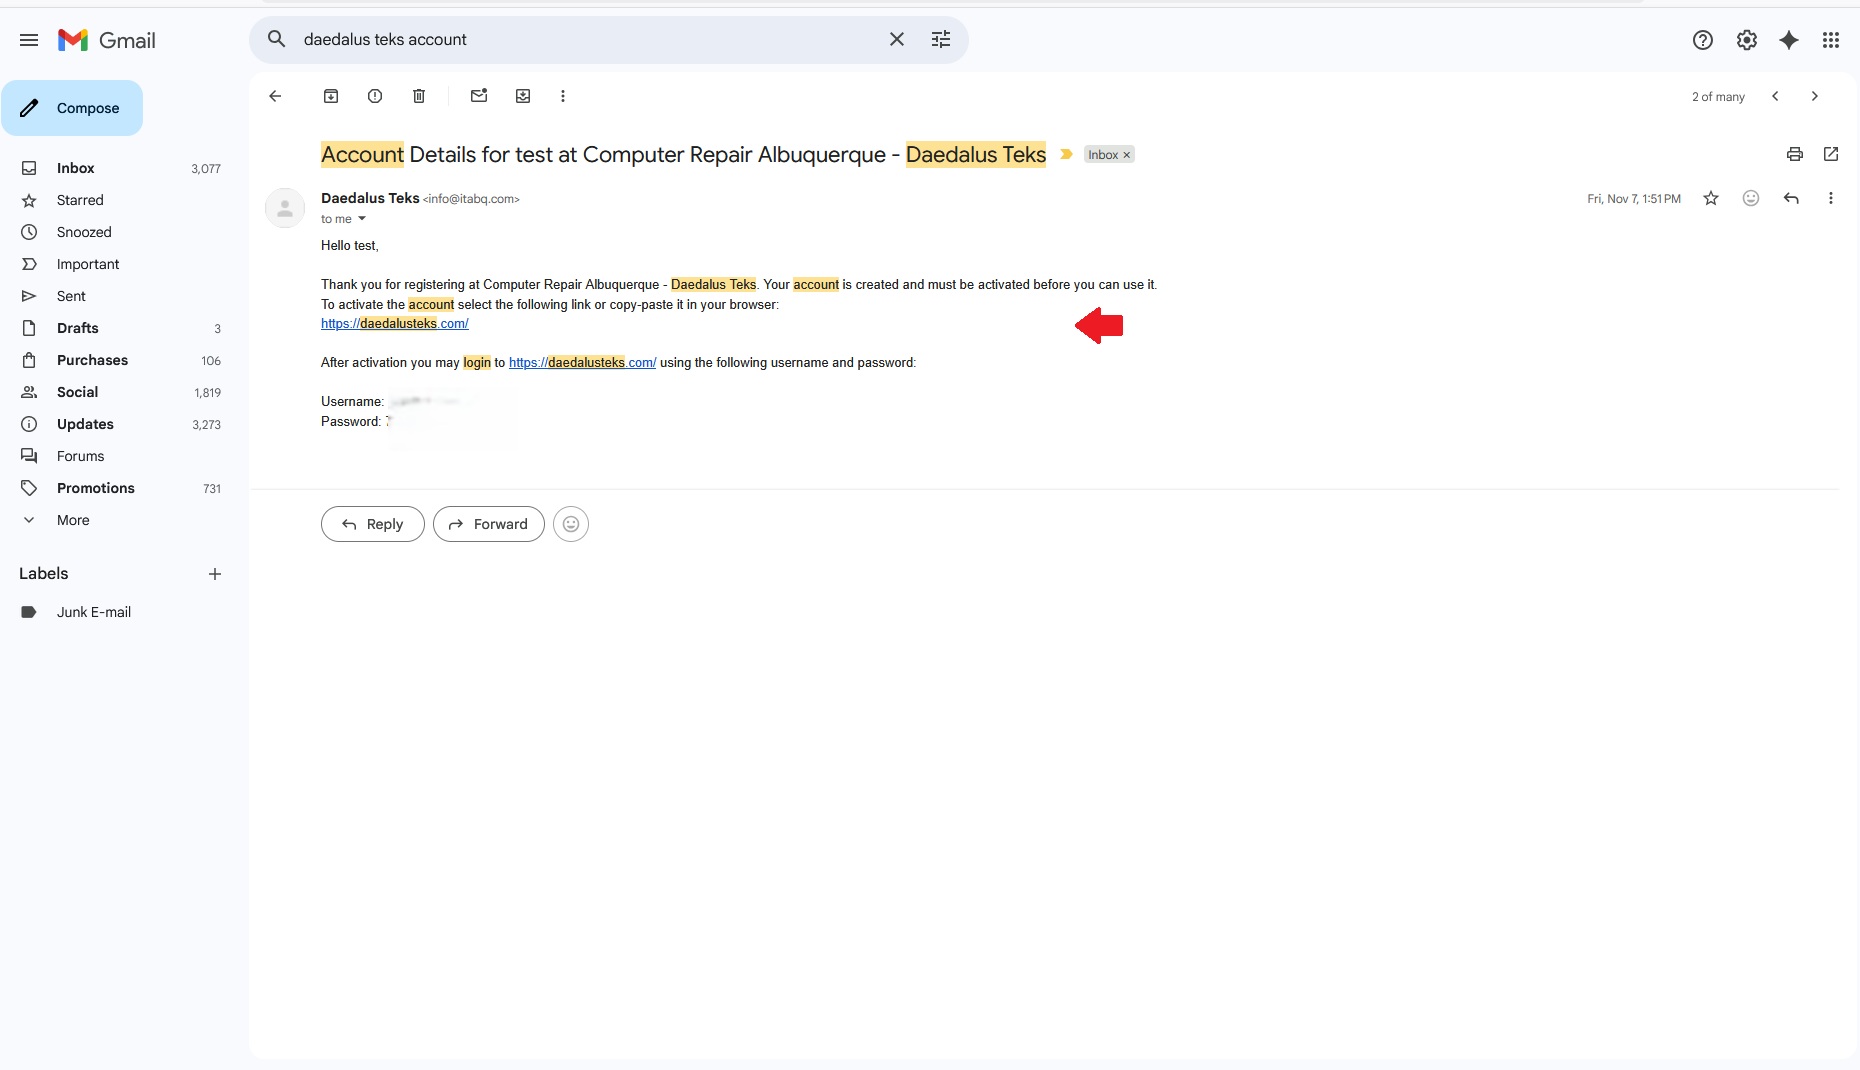Click sender name Daedalus Teks
The width and height of the screenshot is (1860, 1070).
(x=370, y=198)
